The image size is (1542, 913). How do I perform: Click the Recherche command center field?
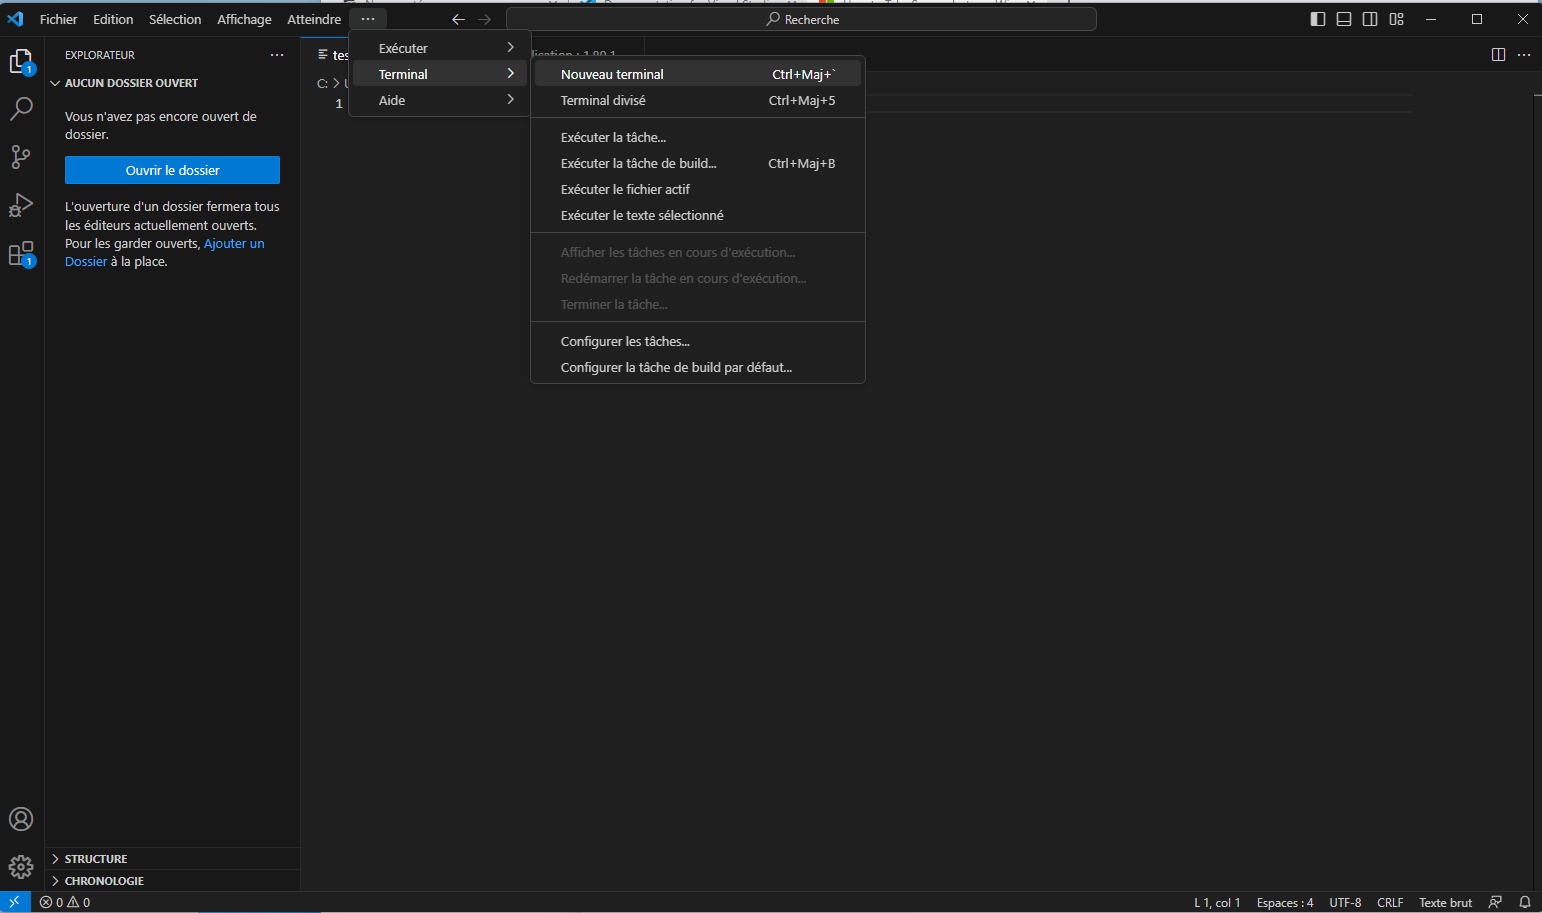pos(801,19)
